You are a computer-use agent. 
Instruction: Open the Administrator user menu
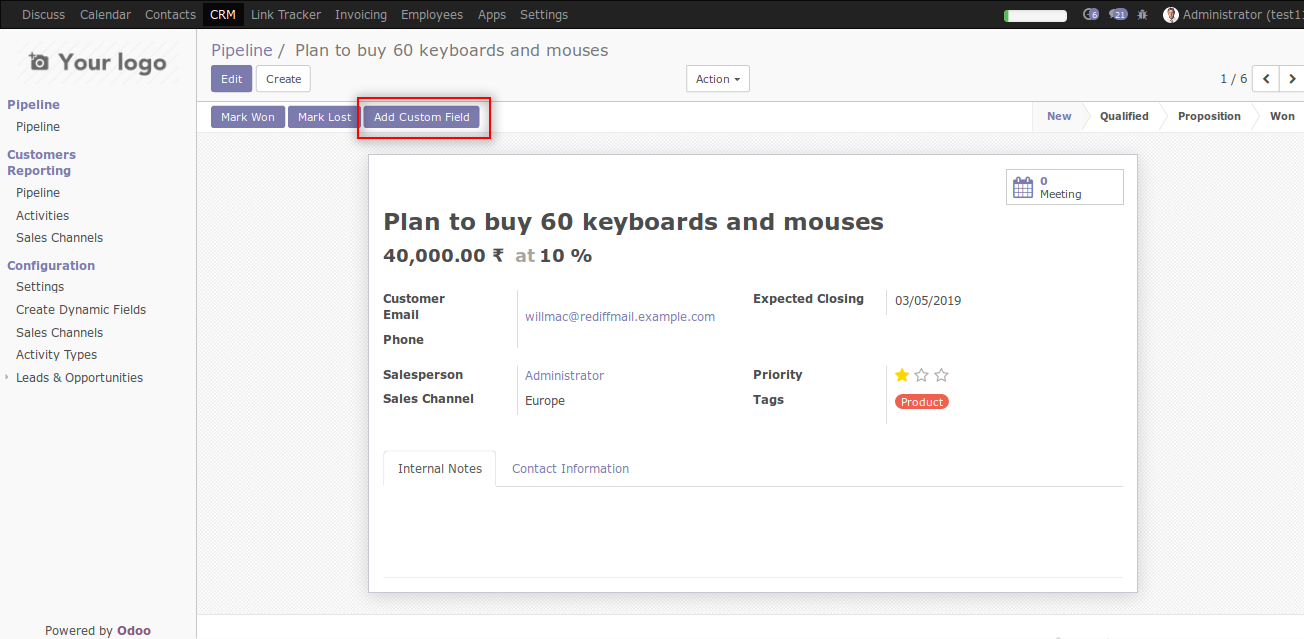coord(1233,15)
